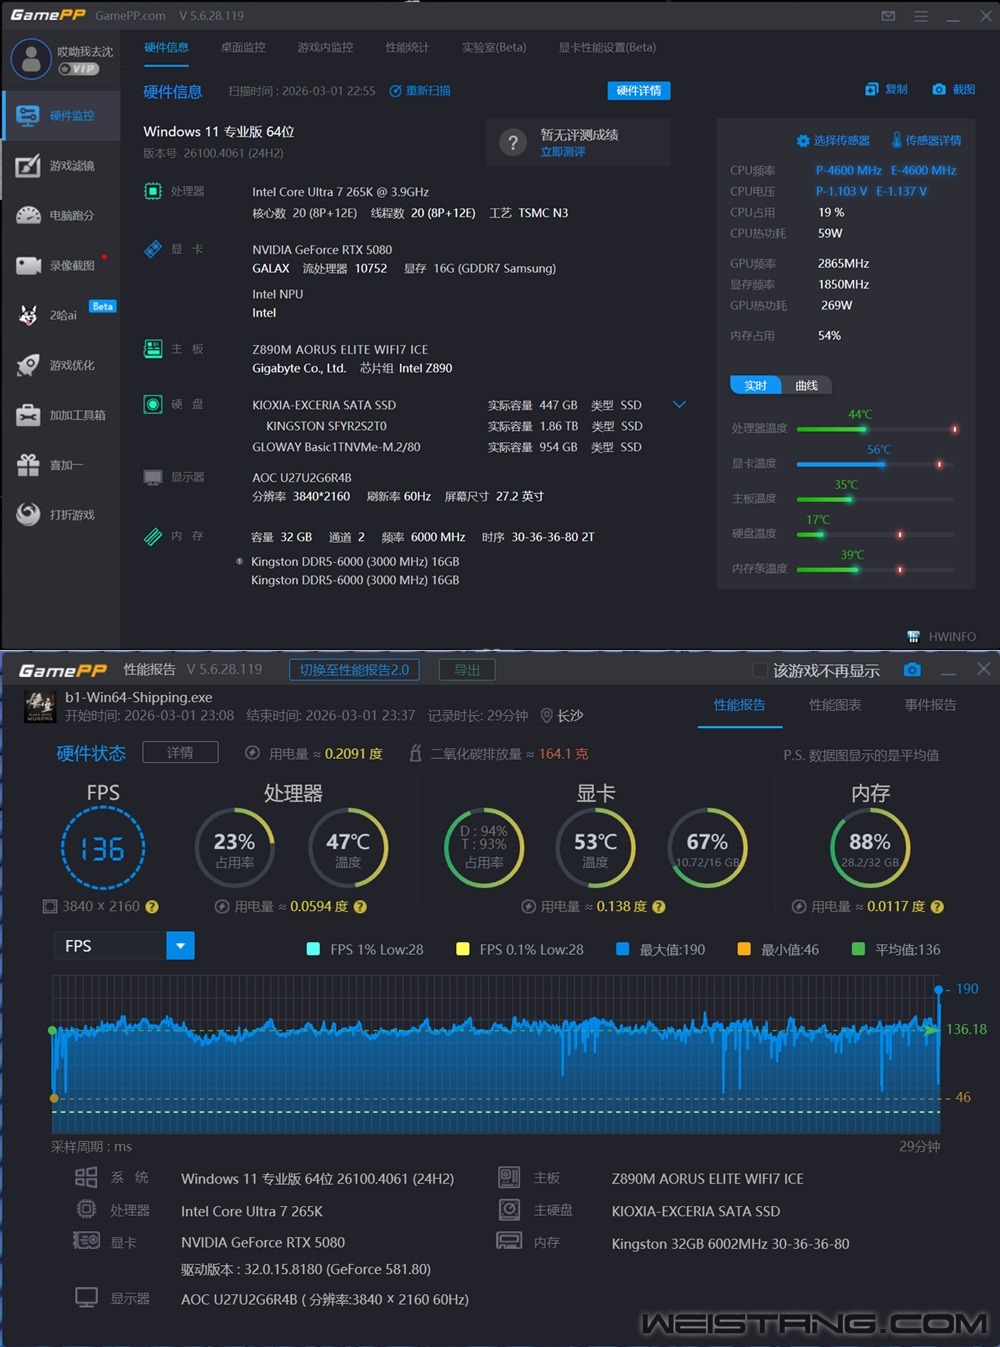This screenshot has width=1000, height=1347.
Task: Click the help icon beside 3840 x 2160
Action: (x=152, y=907)
